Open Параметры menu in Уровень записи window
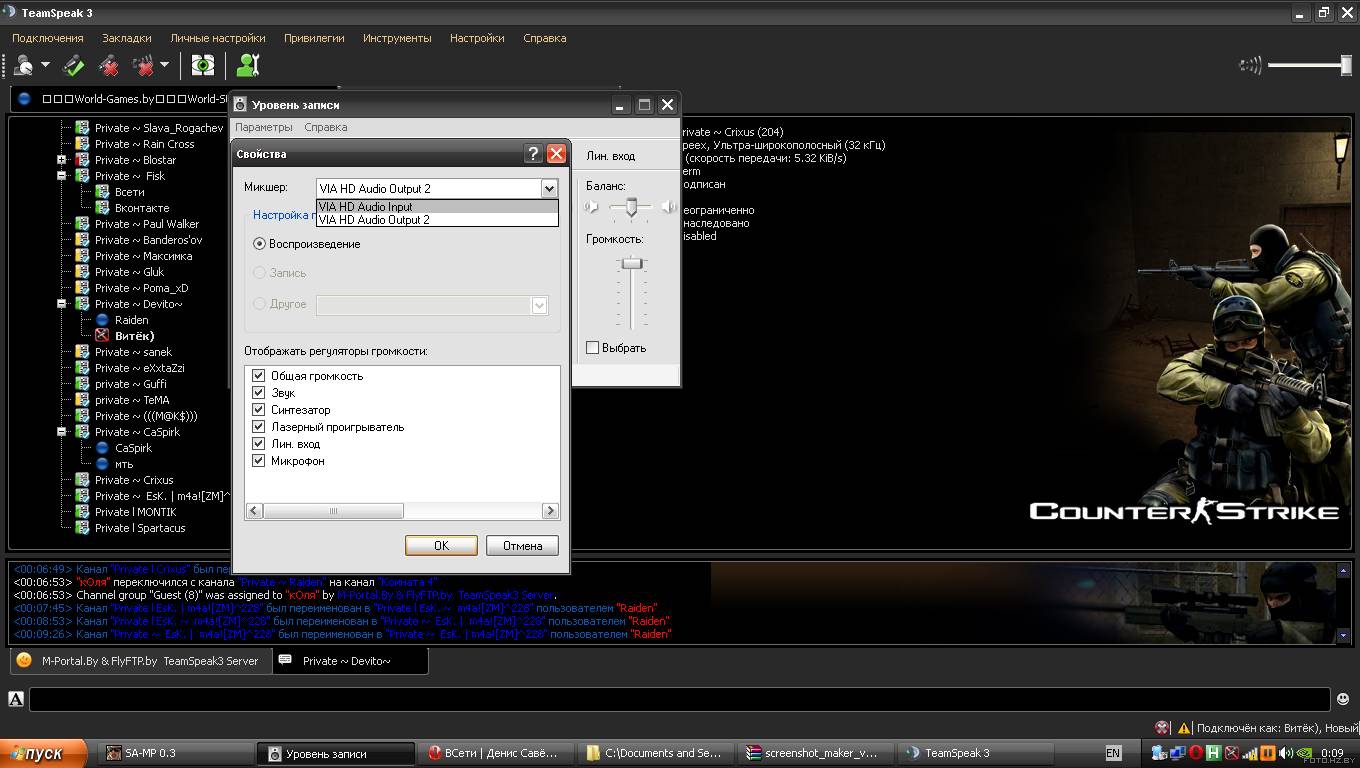 click(x=264, y=127)
